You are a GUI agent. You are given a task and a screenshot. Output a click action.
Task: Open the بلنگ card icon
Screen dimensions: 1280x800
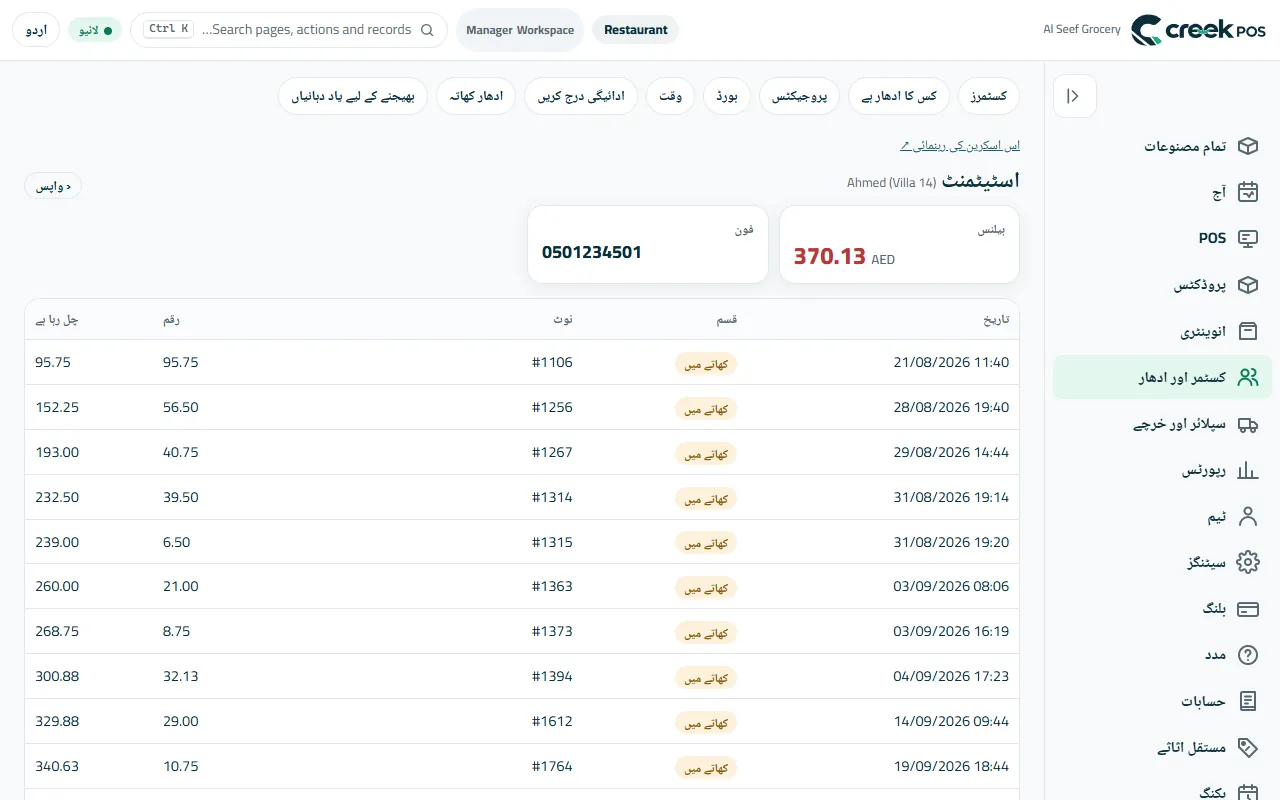1247,609
